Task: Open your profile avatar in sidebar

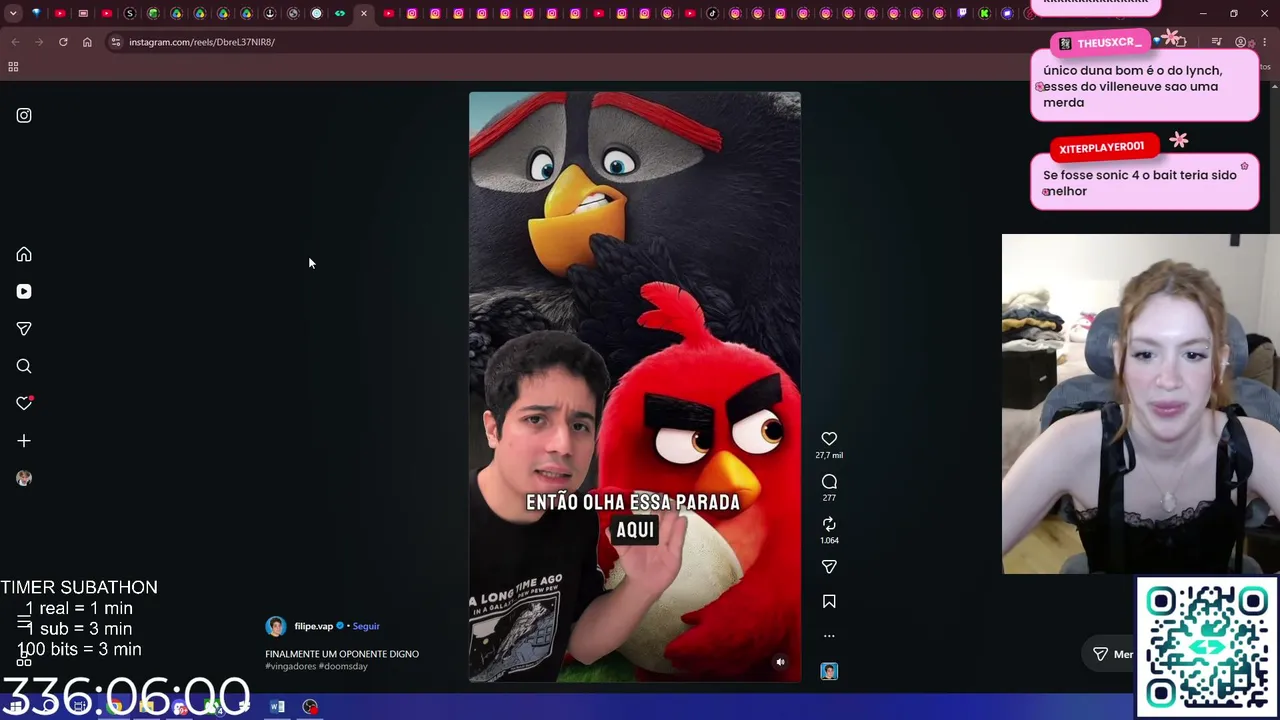Action: pyautogui.click(x=24, y=478)
